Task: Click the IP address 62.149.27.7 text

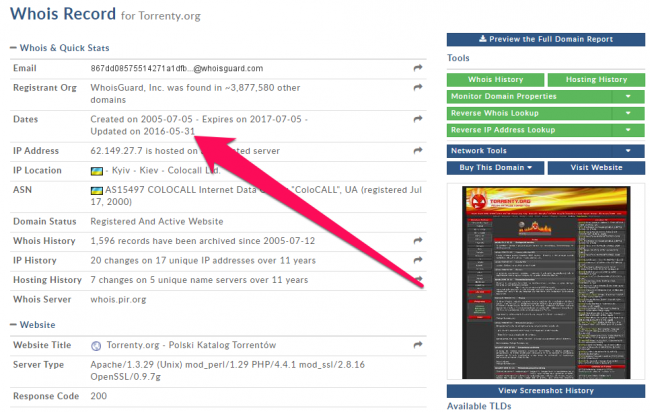Action: 116,151
